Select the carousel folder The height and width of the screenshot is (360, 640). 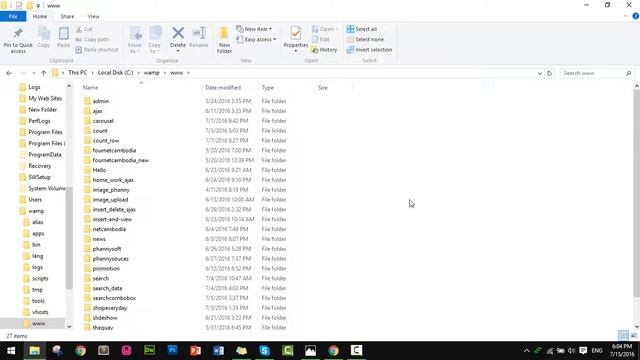pos(103,121)
